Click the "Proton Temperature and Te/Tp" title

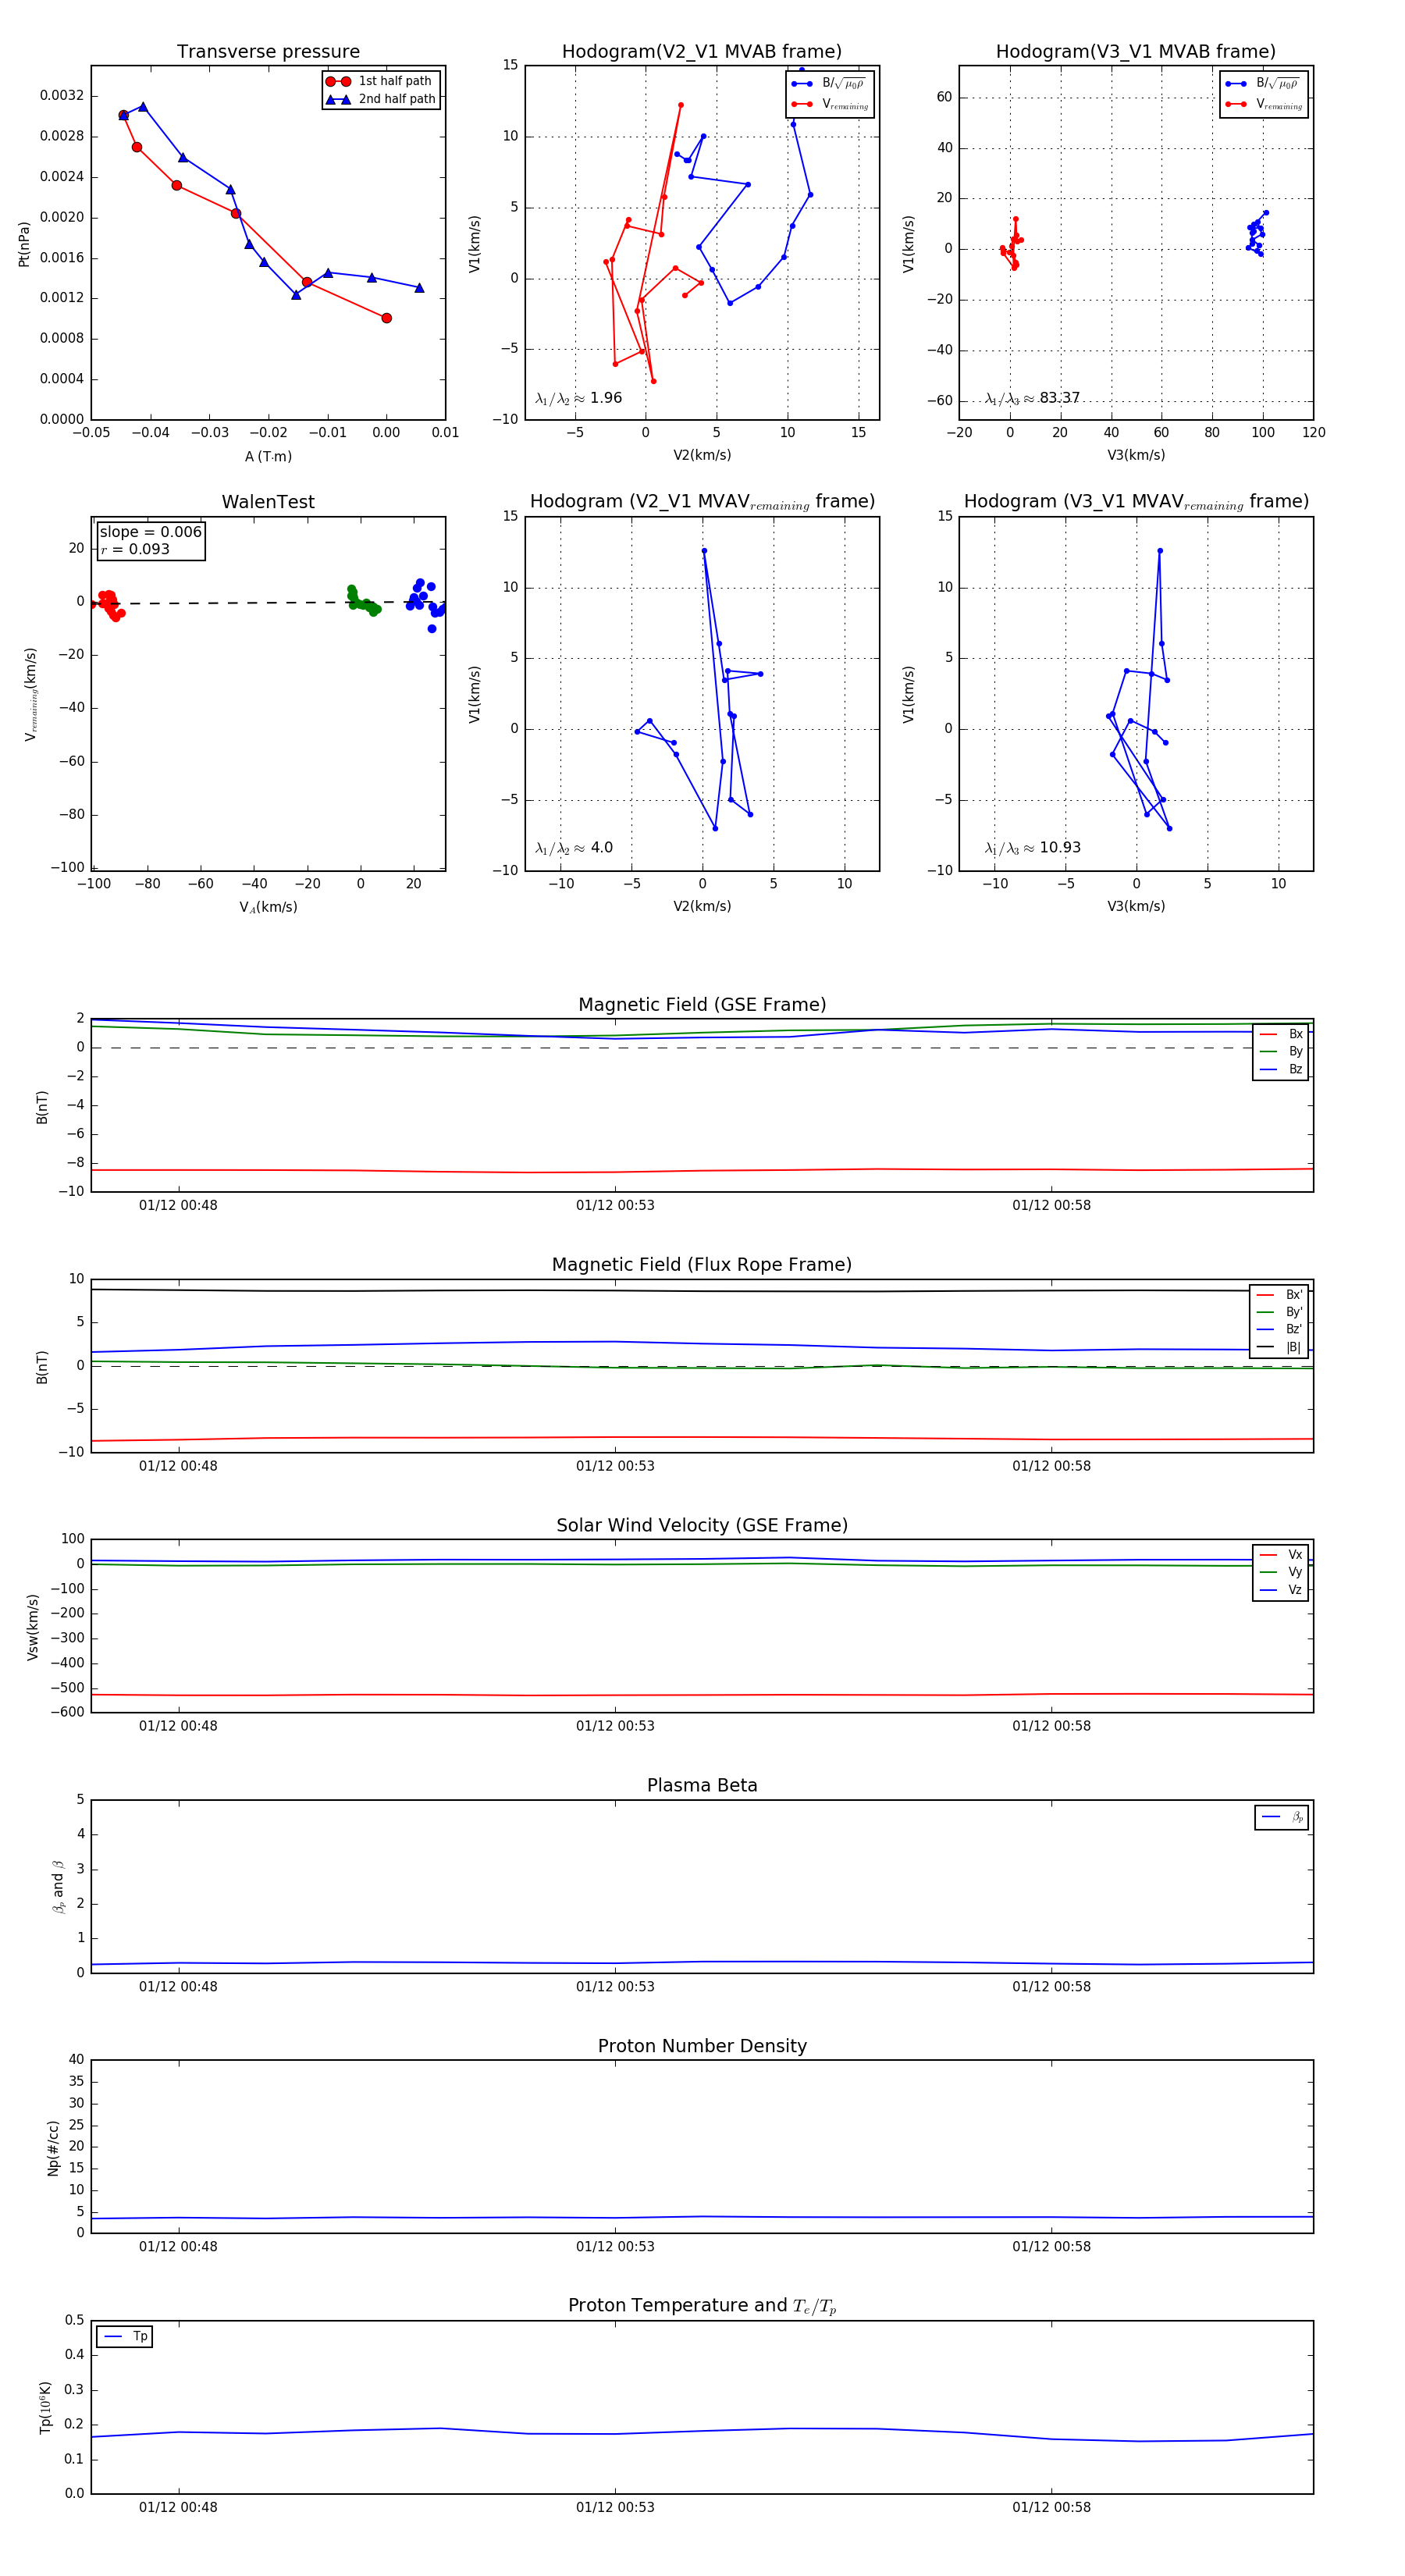702,2306
